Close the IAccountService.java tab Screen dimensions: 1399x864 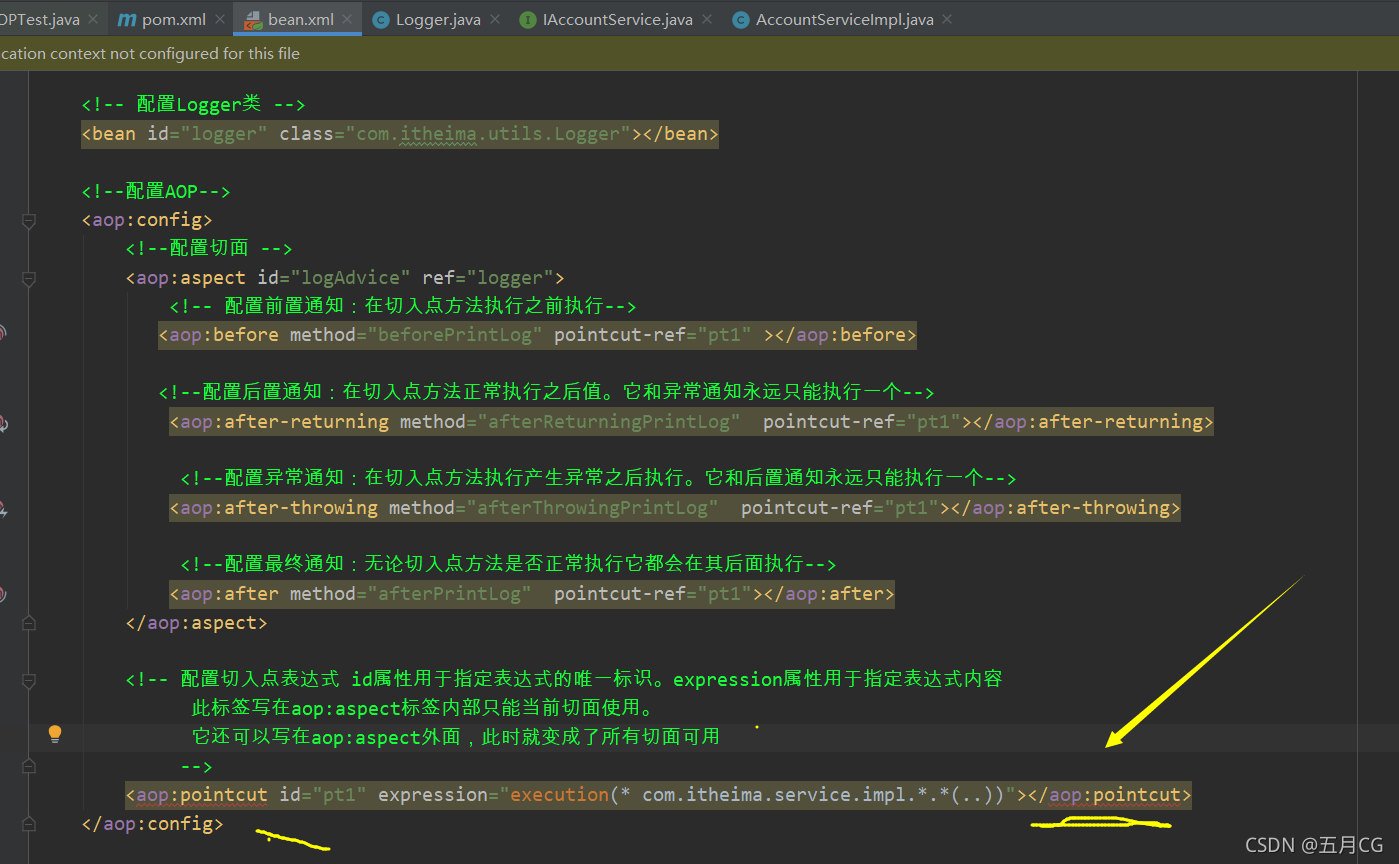click(707, 19)
